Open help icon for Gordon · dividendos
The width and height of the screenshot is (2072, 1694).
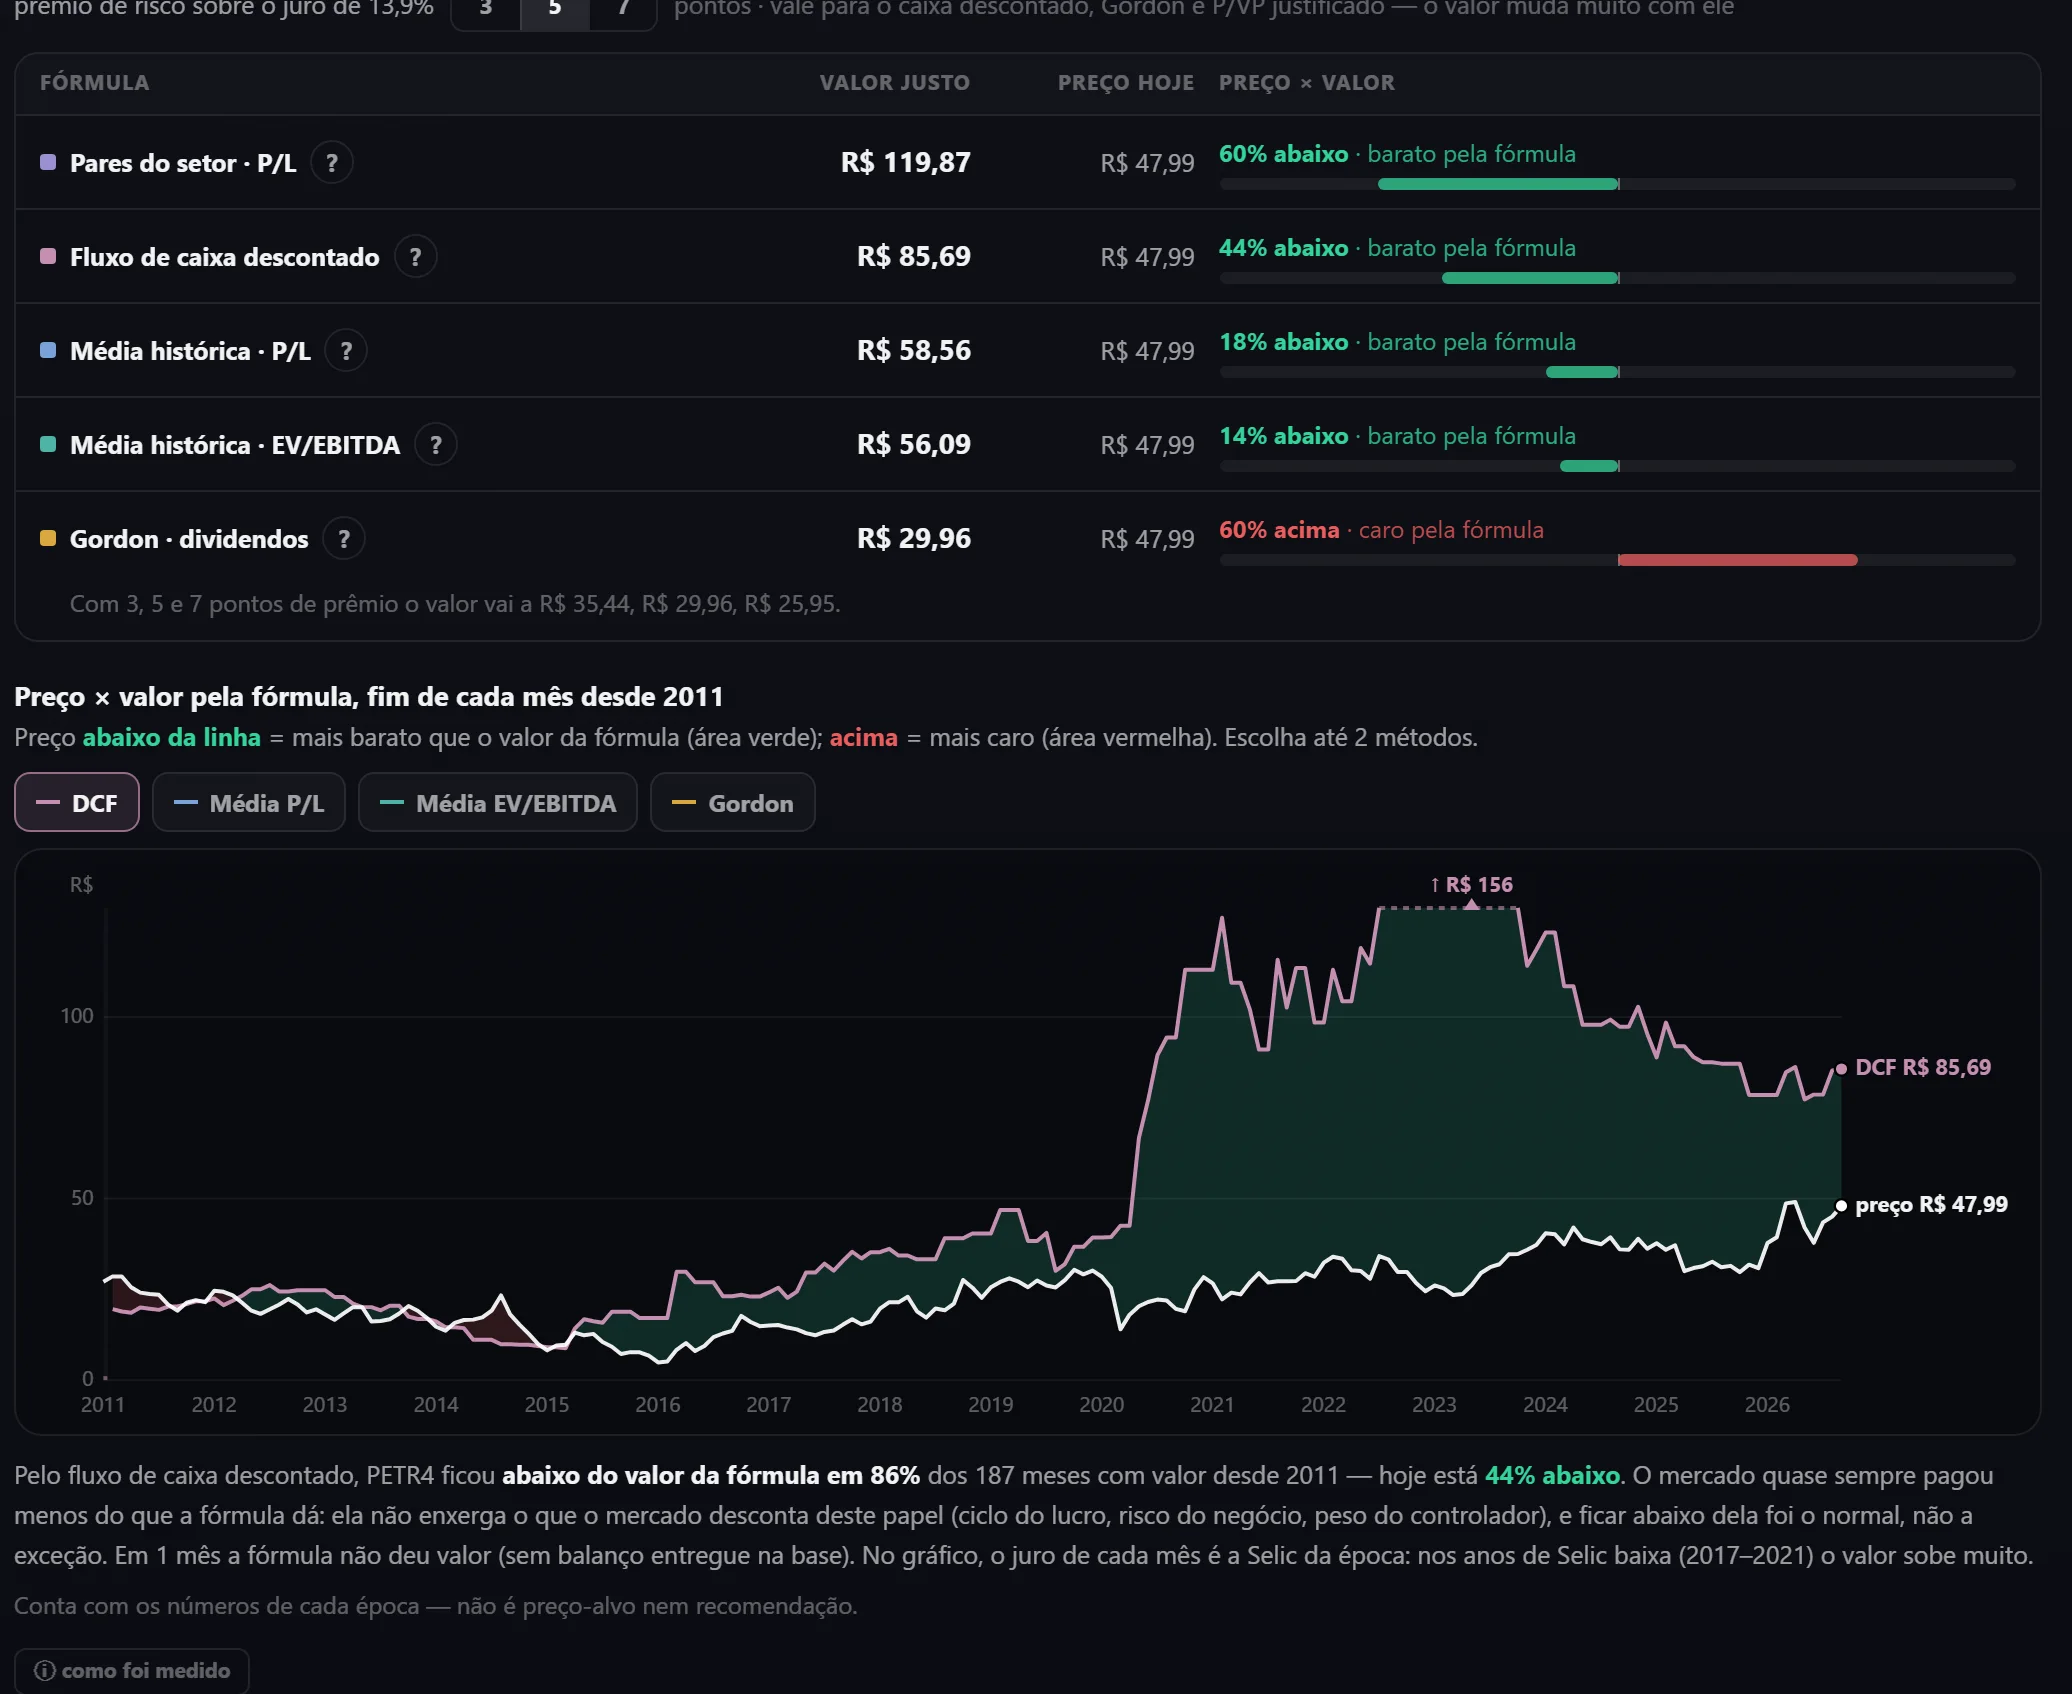[x=344, y=539]
